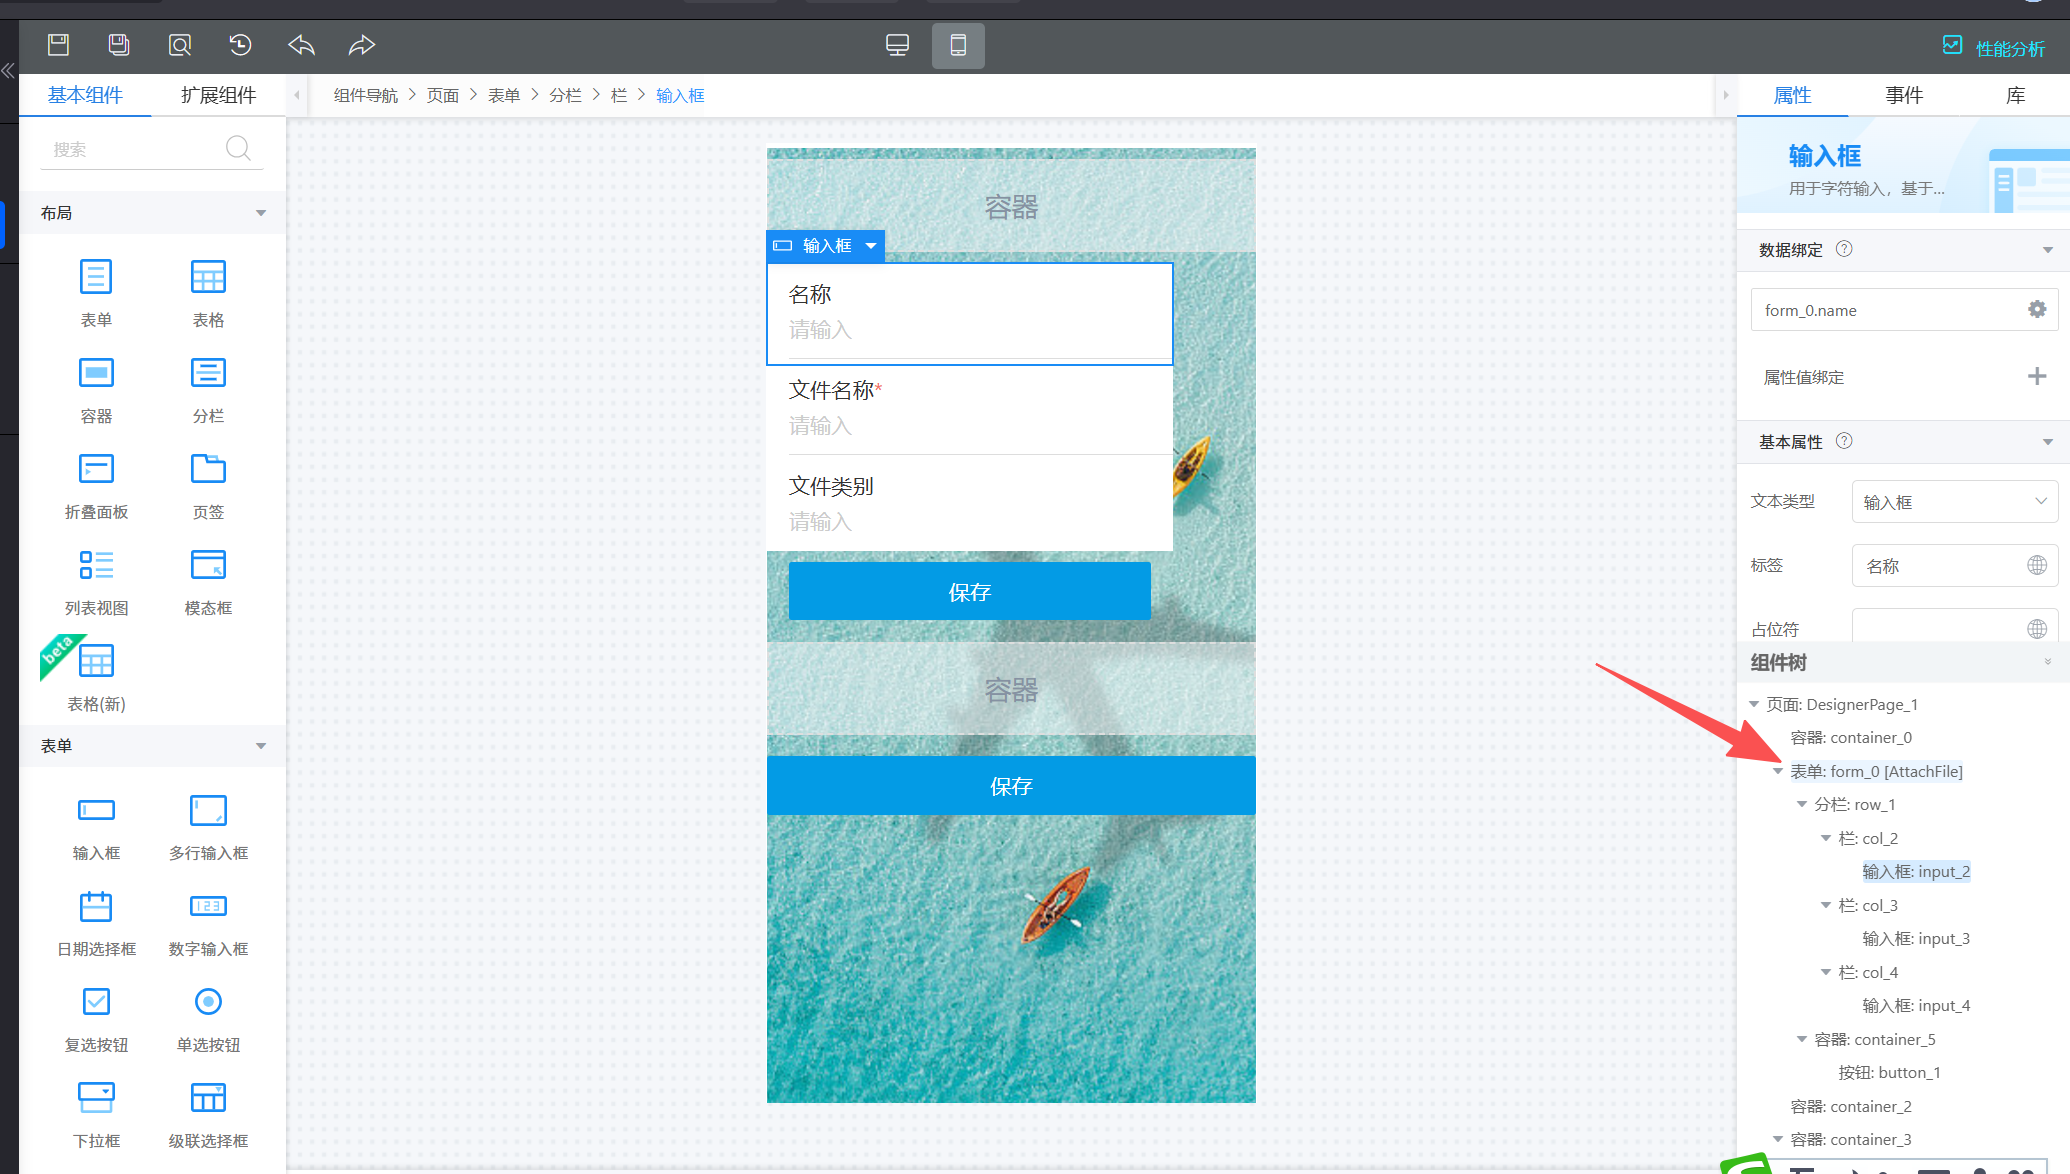
Task: Click the undo arrow in toolbar
Action: 301,45
